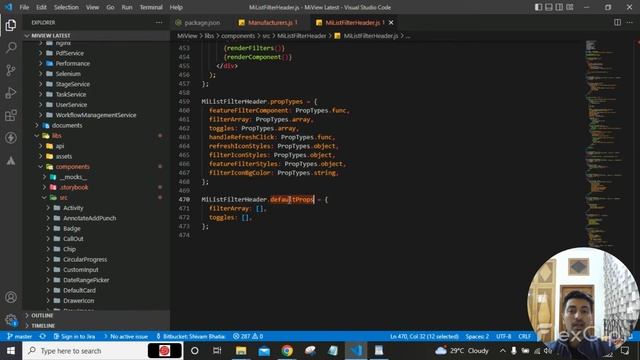Open the Manage gear settings icon
Image resolution: width=640 pixels, height=360 pixels.
11,320
